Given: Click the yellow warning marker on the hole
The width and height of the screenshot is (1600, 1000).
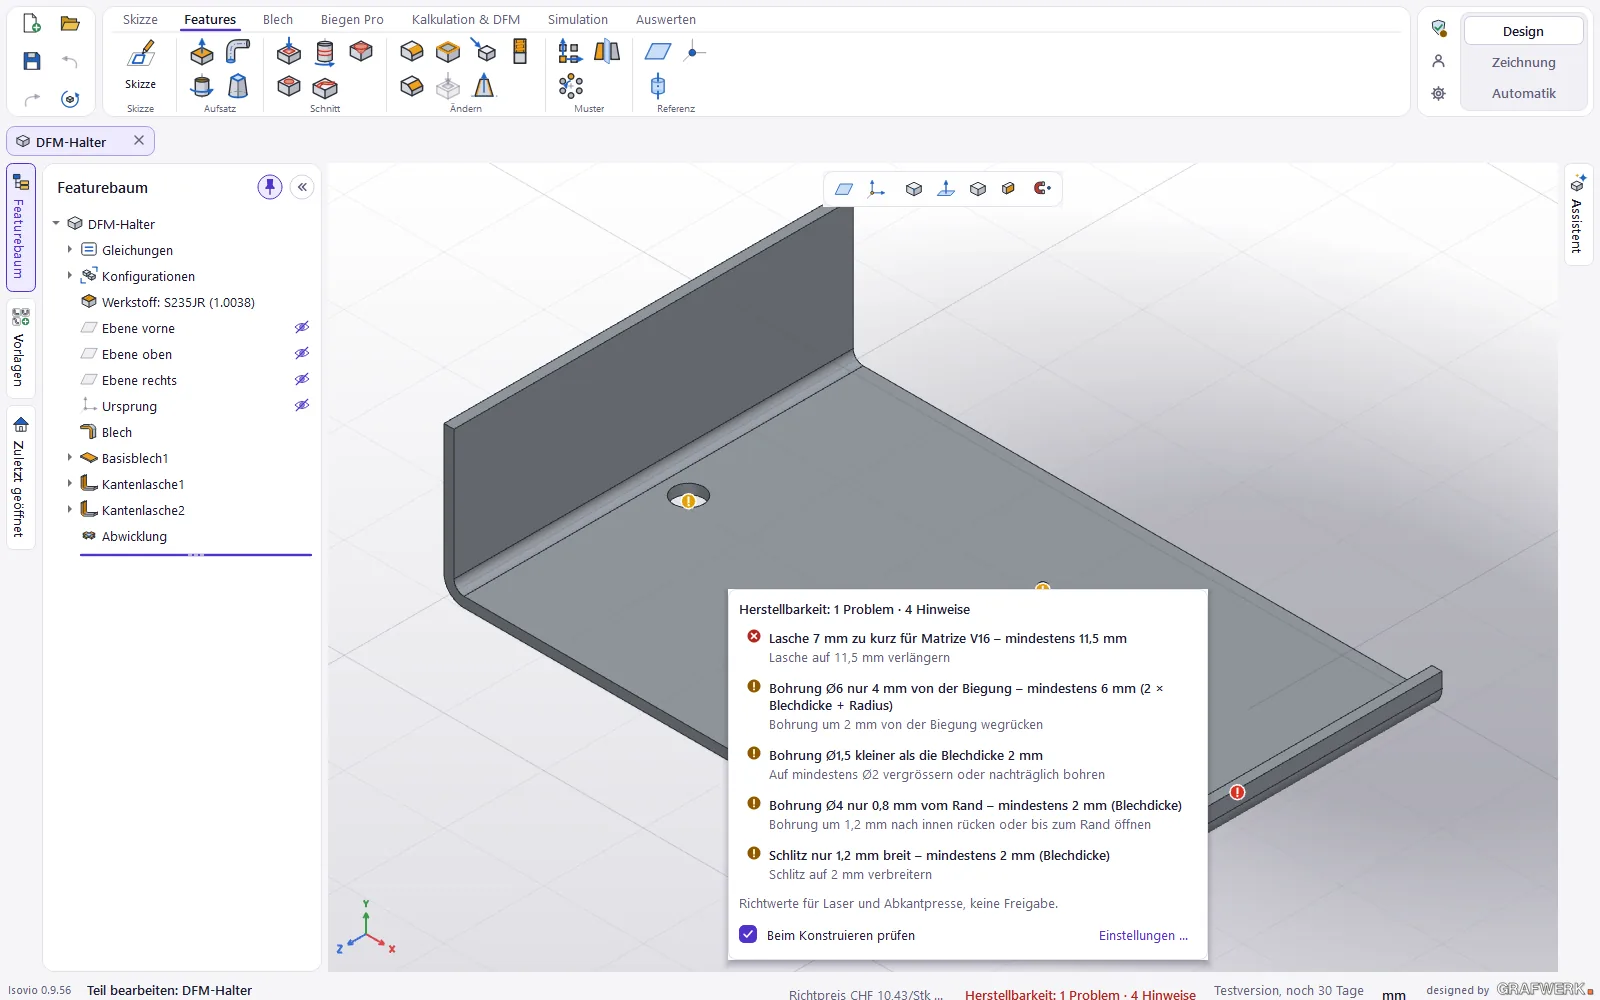Looking at the screenshot, I should tap(688, 501).
